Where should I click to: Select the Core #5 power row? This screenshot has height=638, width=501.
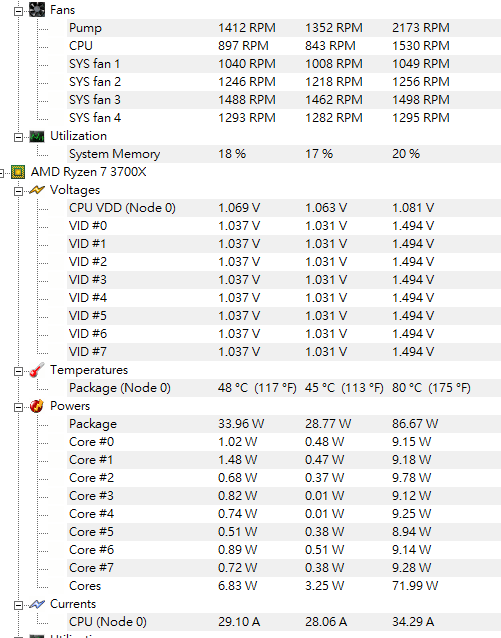[284, 532]
